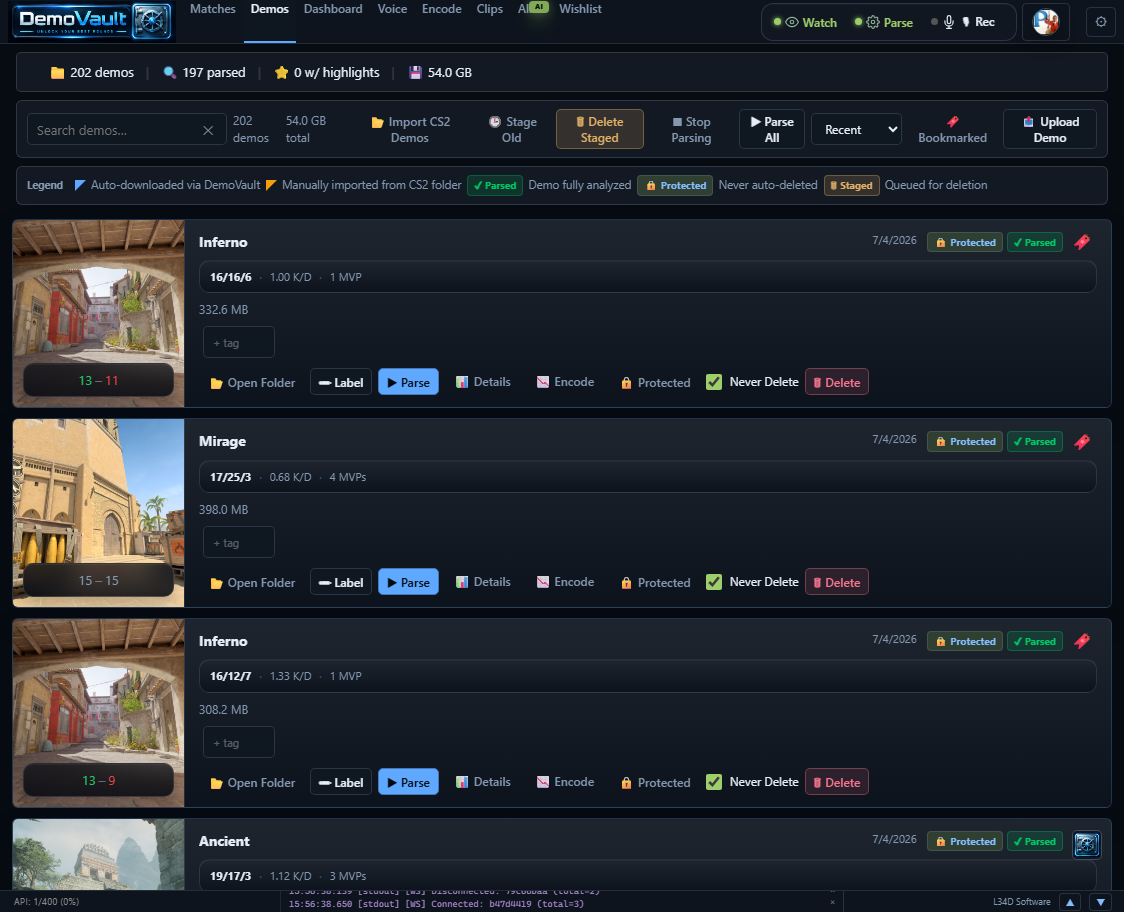The image size is (1124, 912).
Task: Uncheck Never Delete on Mirage demo
Action: pos(714,582)
